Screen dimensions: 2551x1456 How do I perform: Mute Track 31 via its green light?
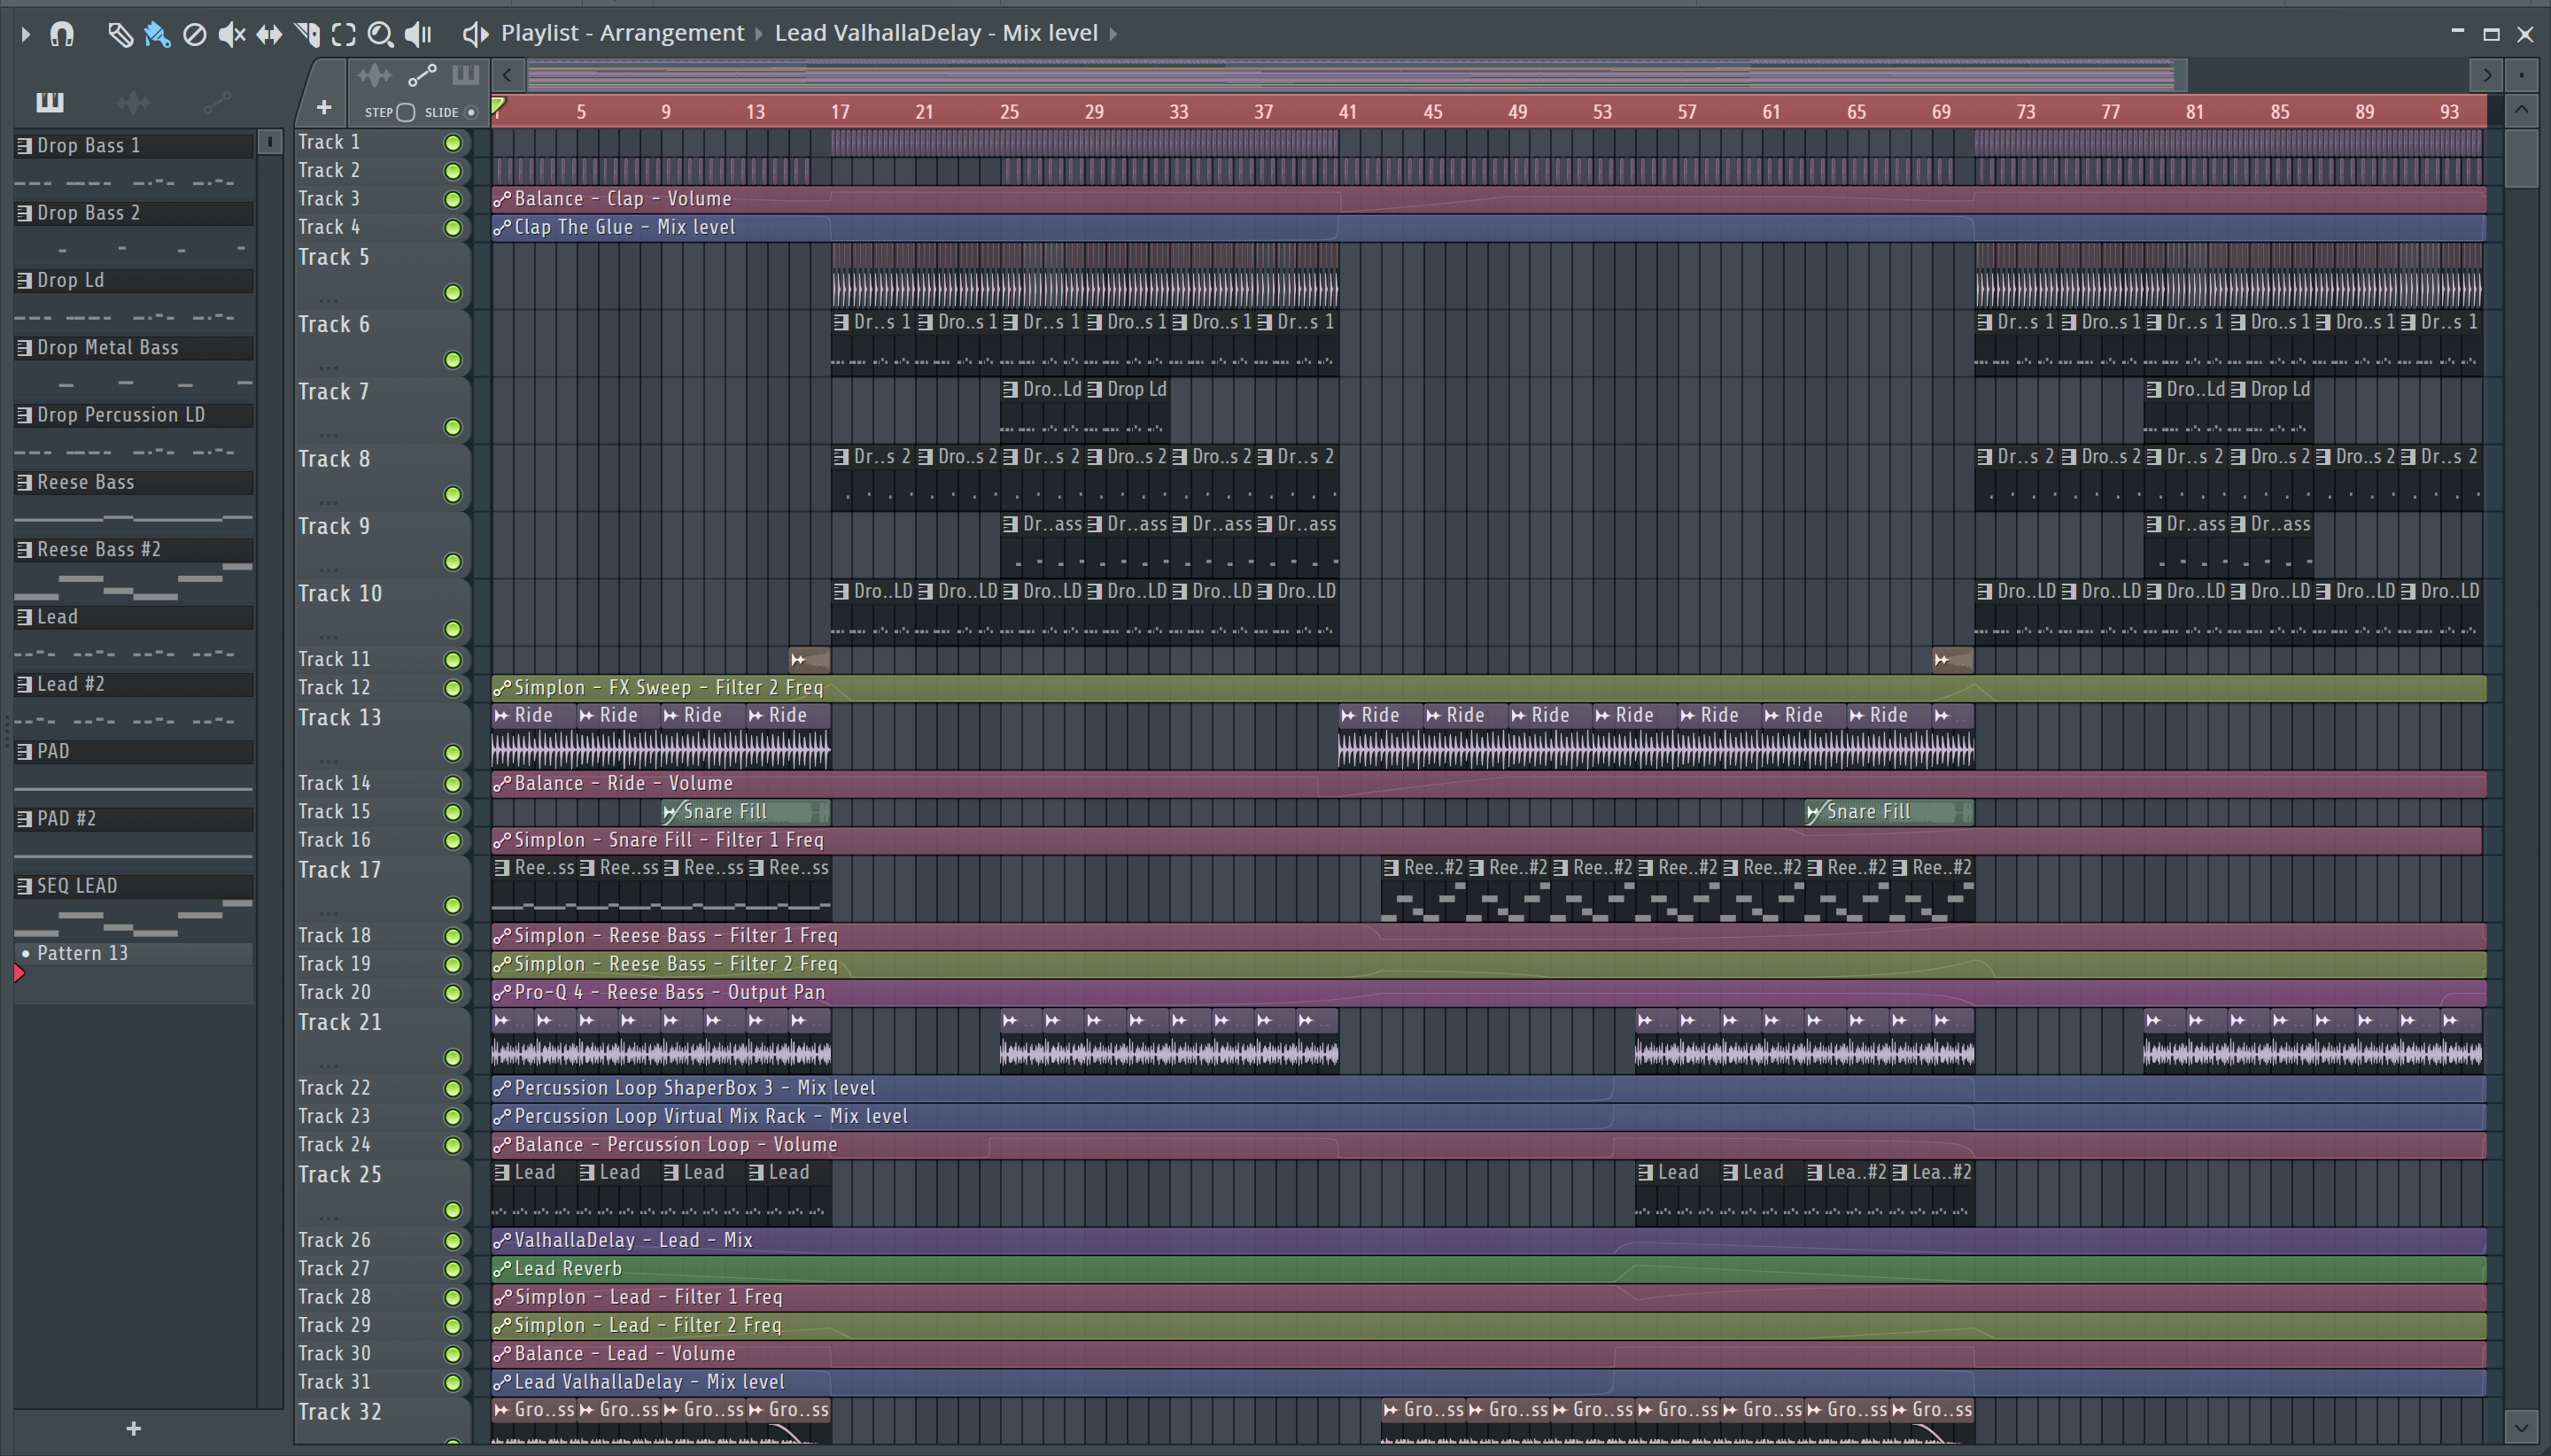point(453,1383)
